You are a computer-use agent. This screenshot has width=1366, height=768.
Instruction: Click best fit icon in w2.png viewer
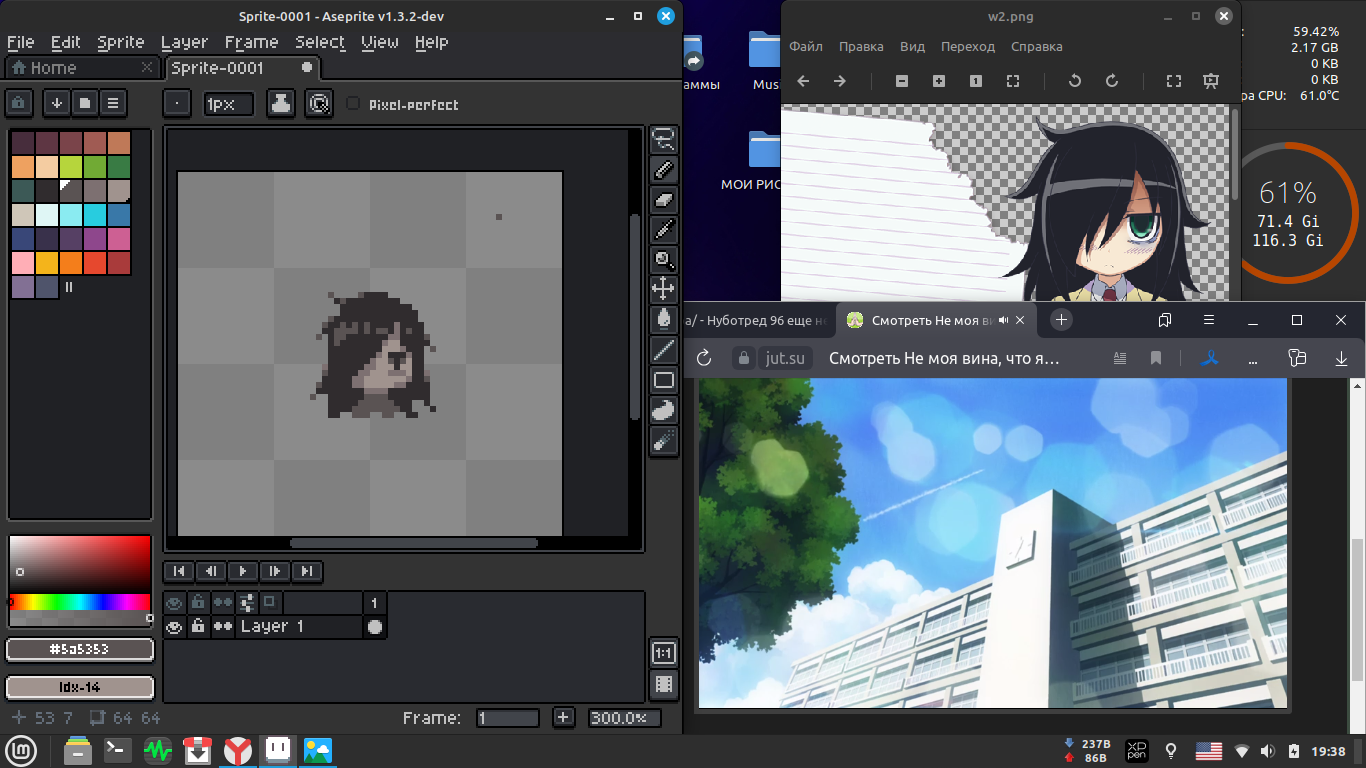[1013, 81]
